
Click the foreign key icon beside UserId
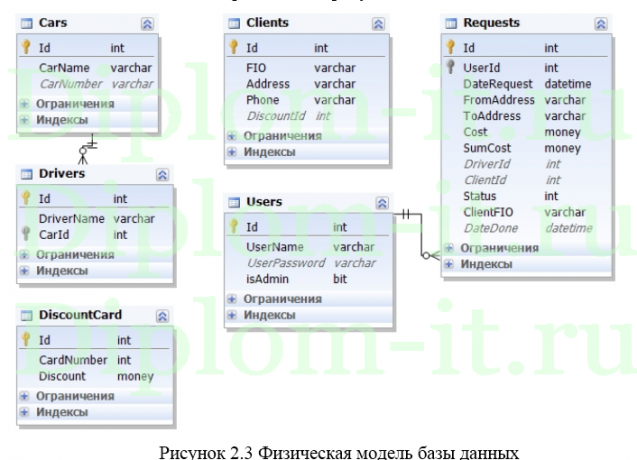pos(450,67)
